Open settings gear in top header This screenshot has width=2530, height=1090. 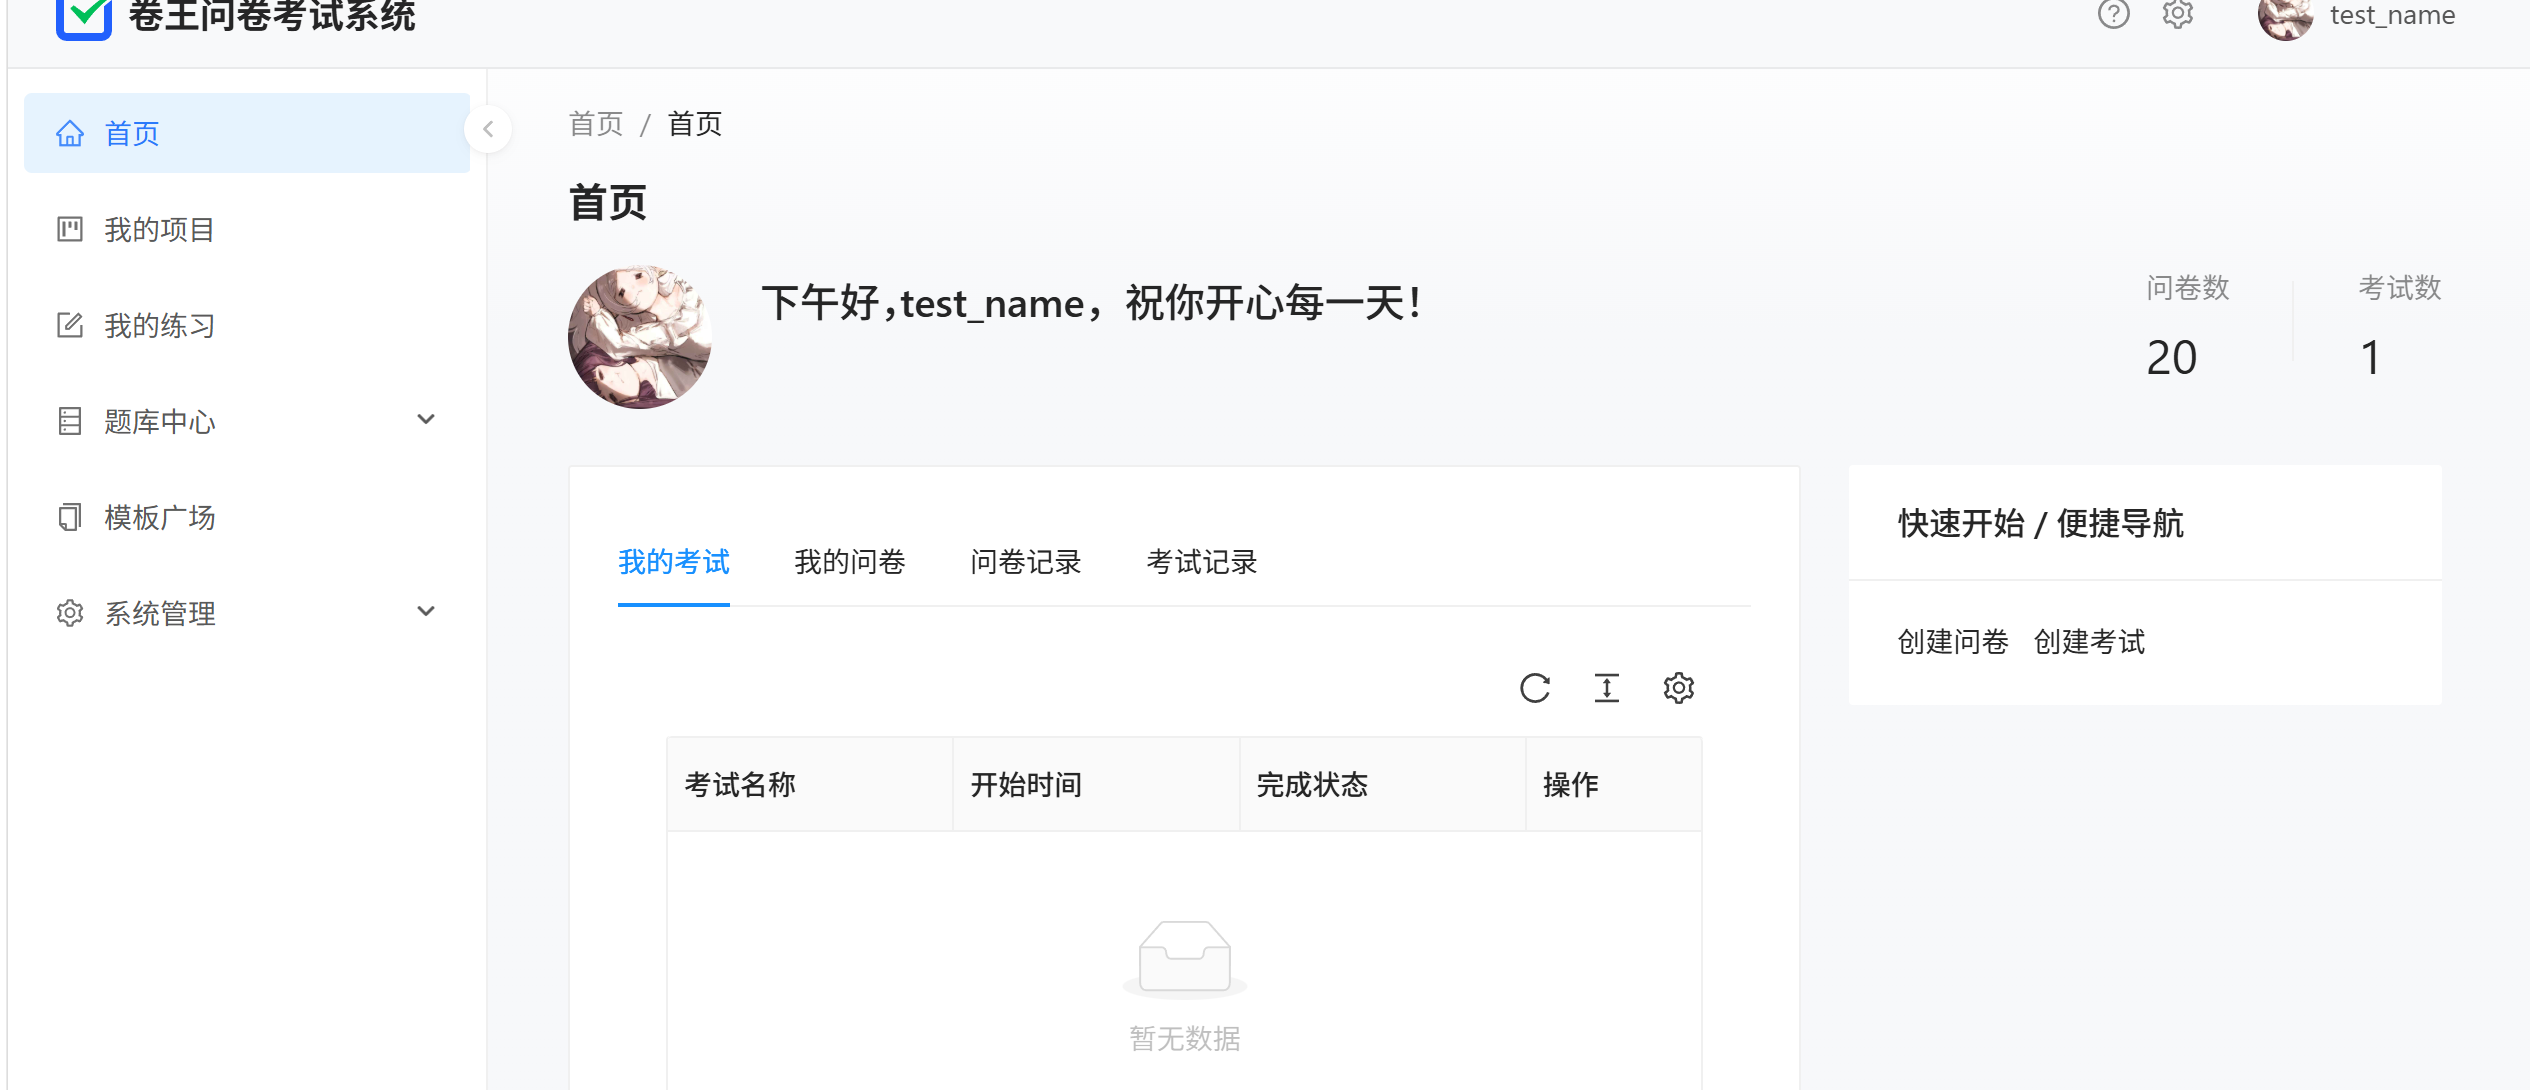pyautogui.click(x=2177, y=15)
